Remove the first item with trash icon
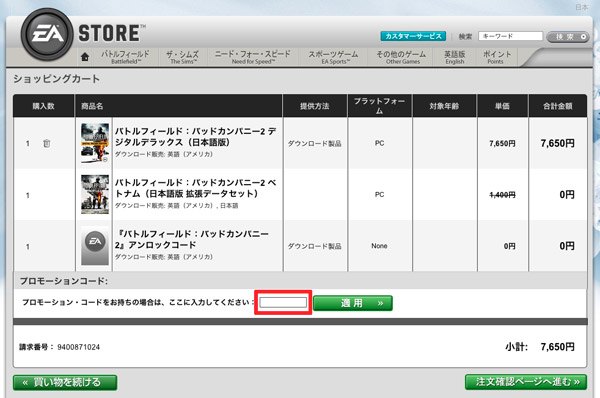 click(x=47, y=144)
